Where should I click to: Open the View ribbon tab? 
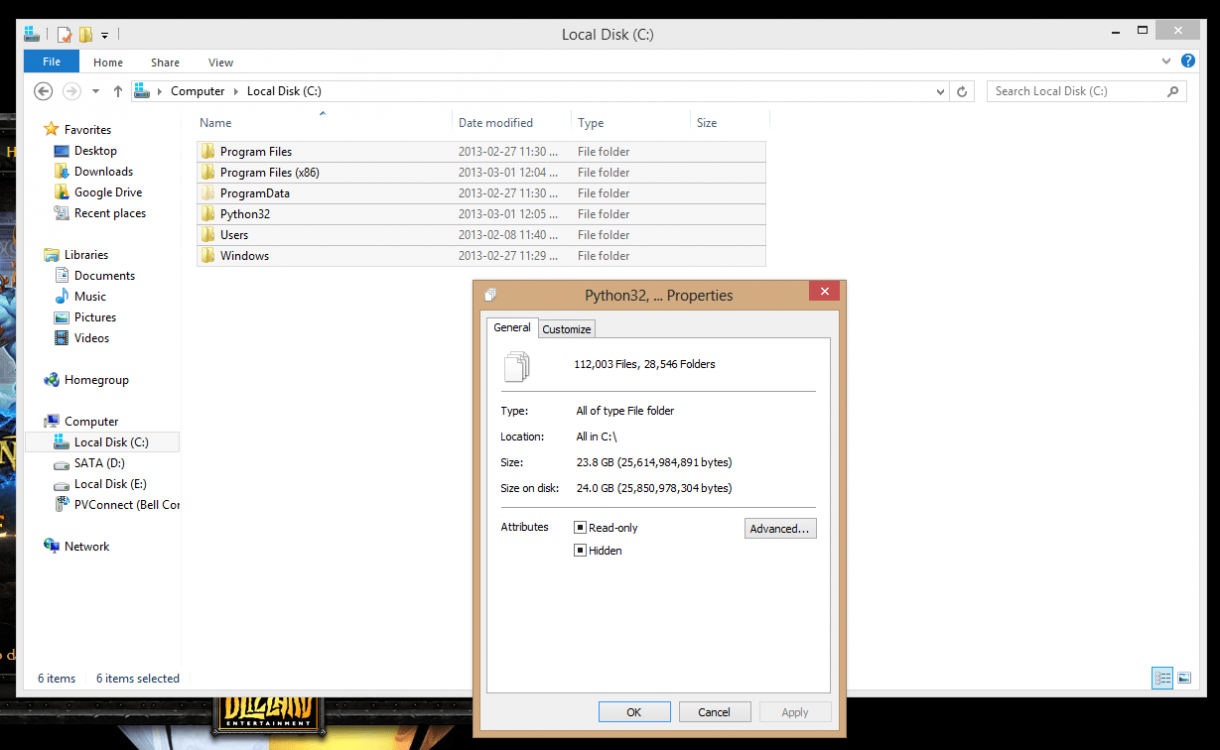click(220, 62)
